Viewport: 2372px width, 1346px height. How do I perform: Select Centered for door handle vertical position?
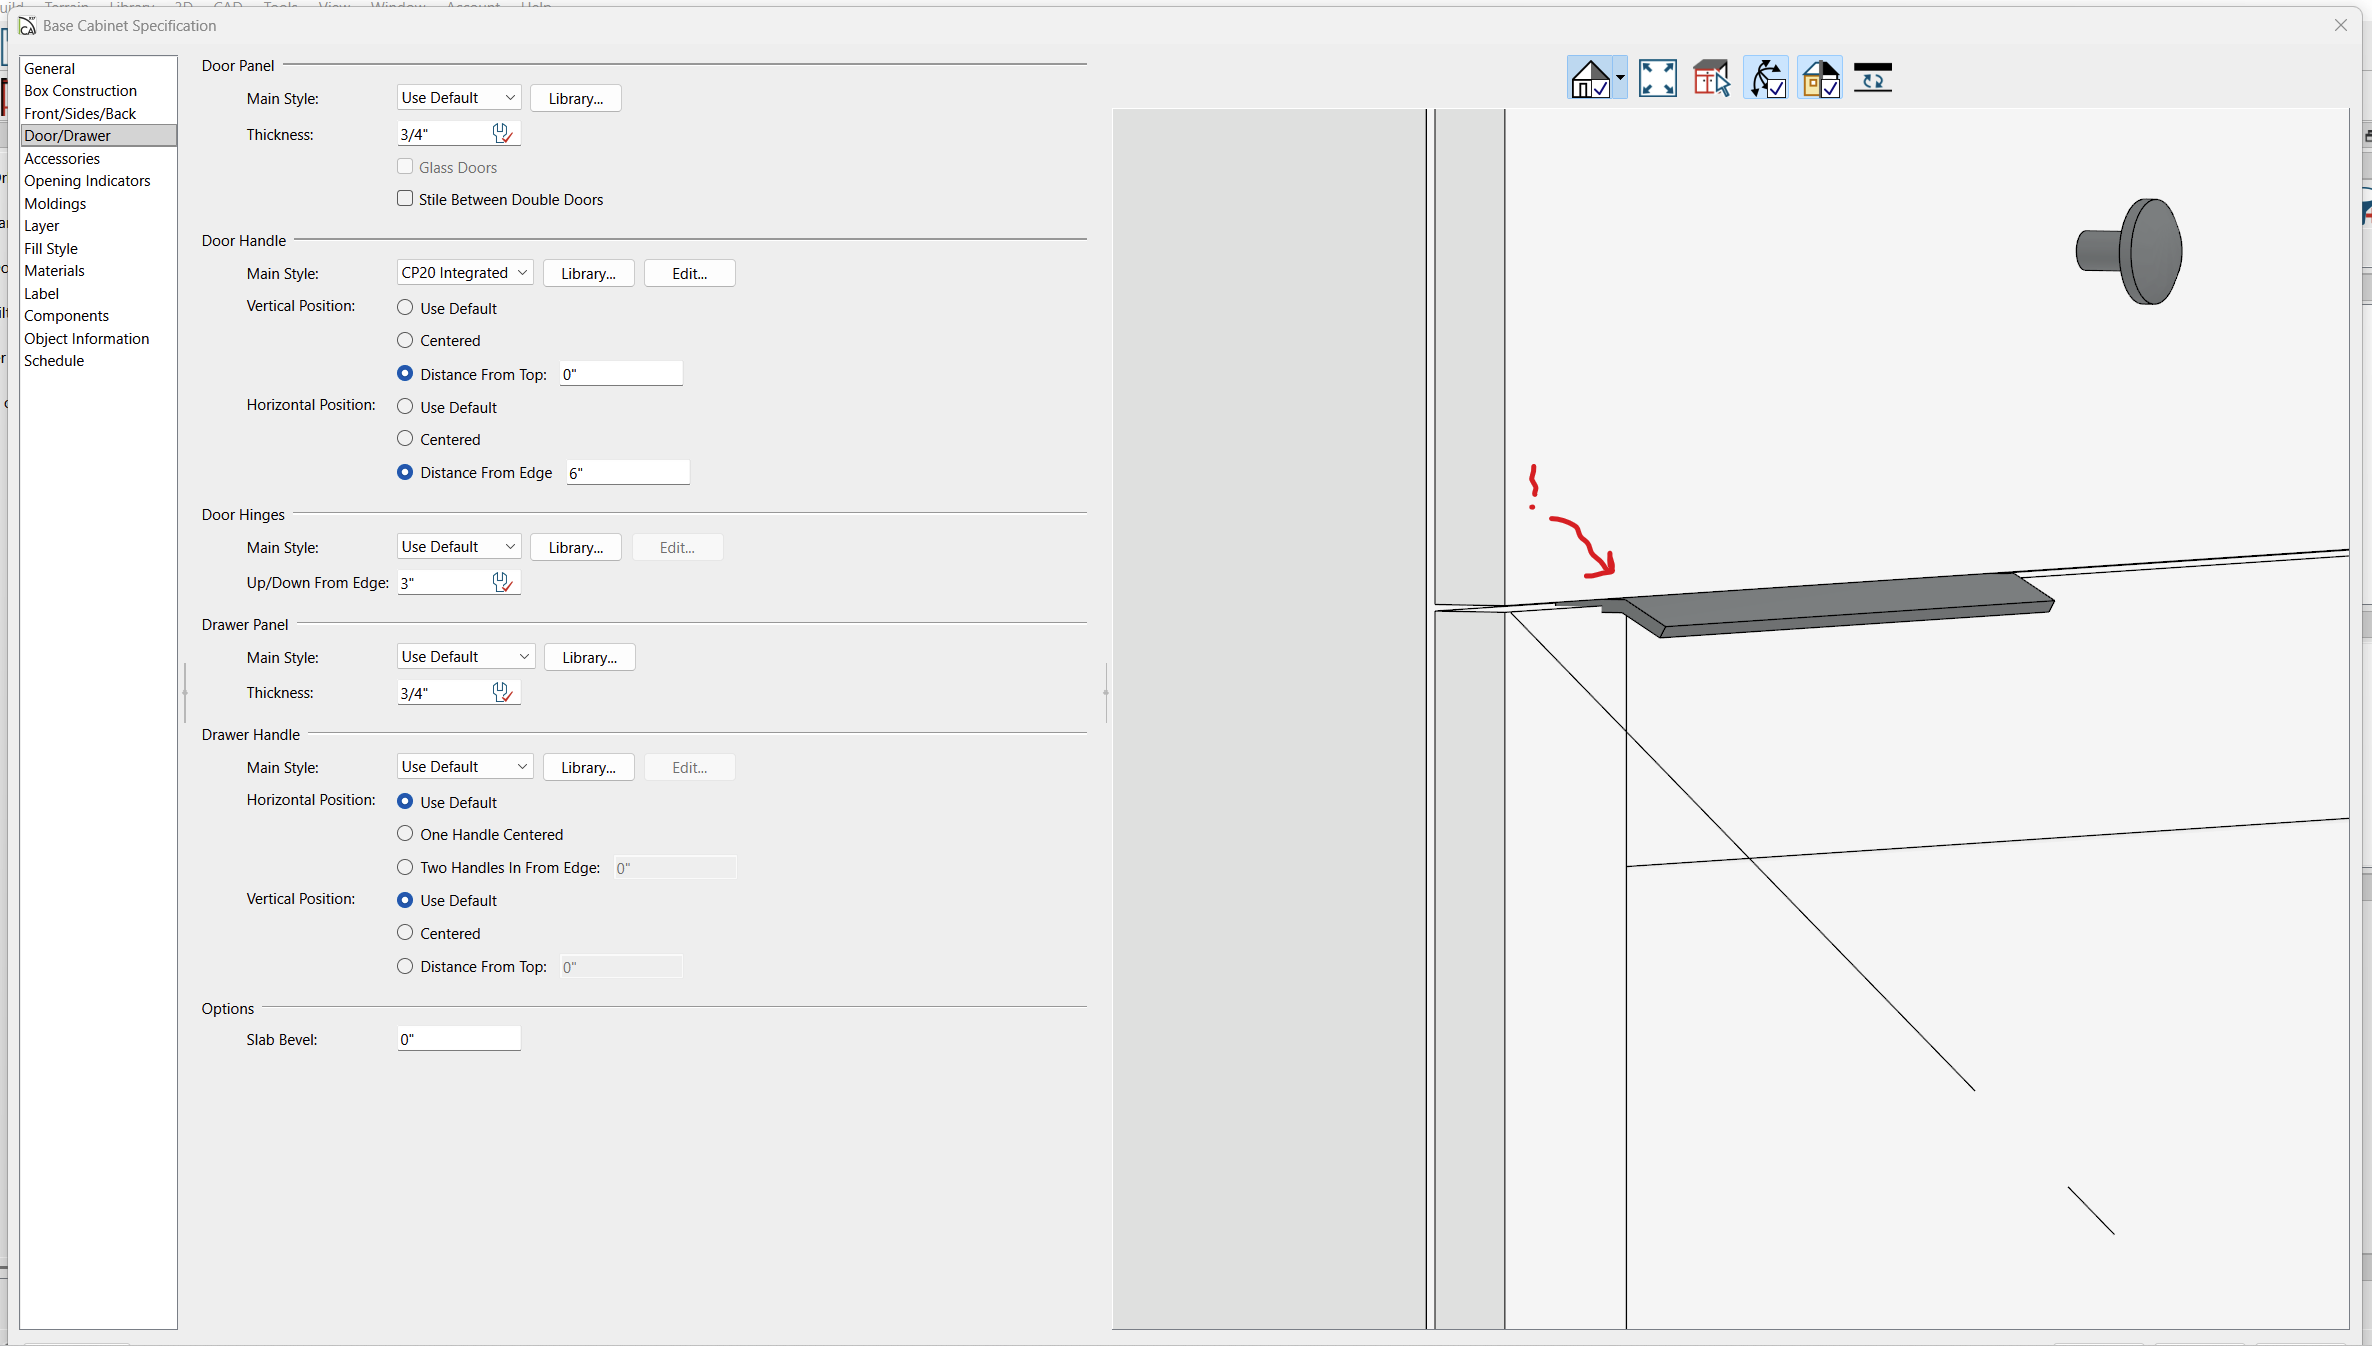tap(405, 341)
